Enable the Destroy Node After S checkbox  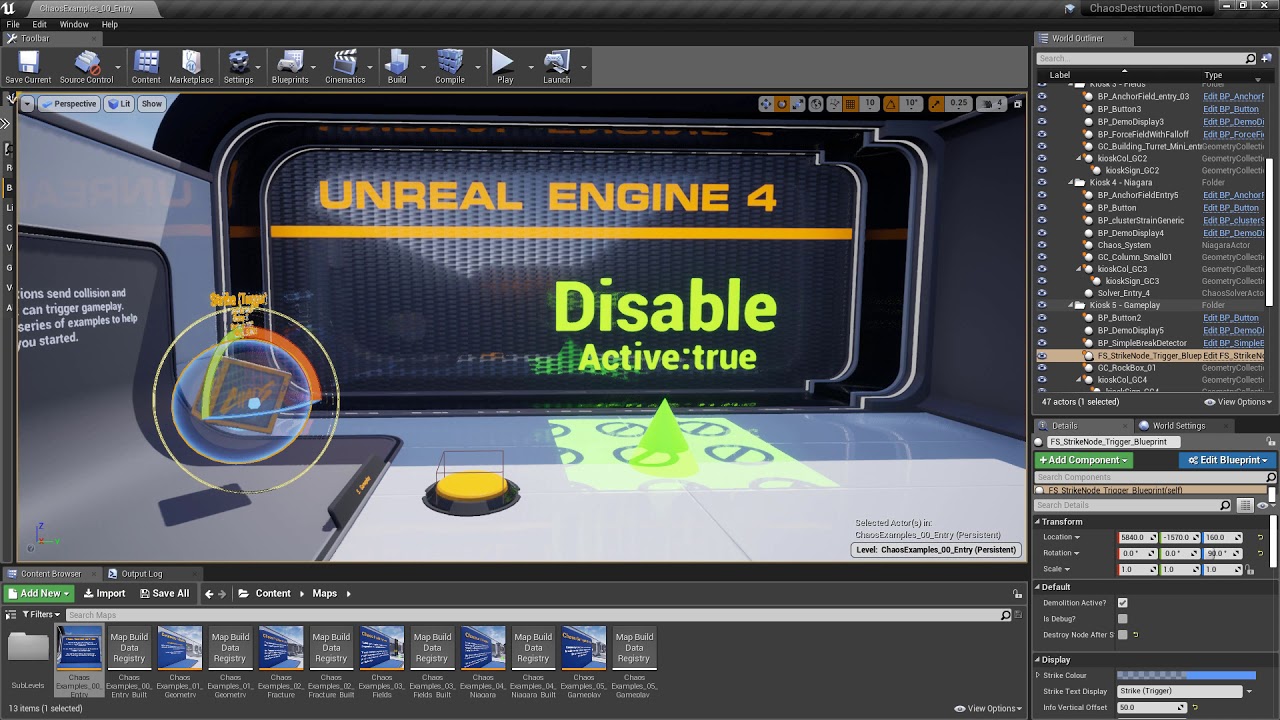coord(1123,635)
